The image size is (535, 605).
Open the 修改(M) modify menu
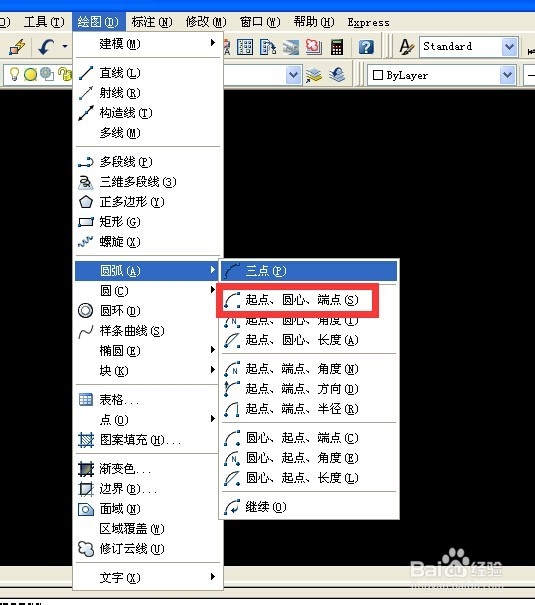coord(206,22)
